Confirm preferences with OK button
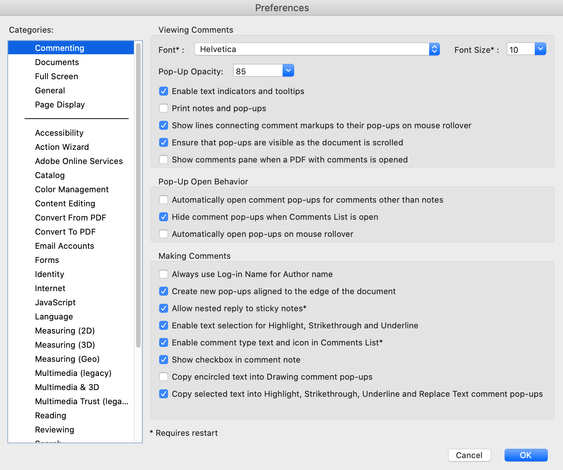The image size is (563, 470). pos(526,455)
